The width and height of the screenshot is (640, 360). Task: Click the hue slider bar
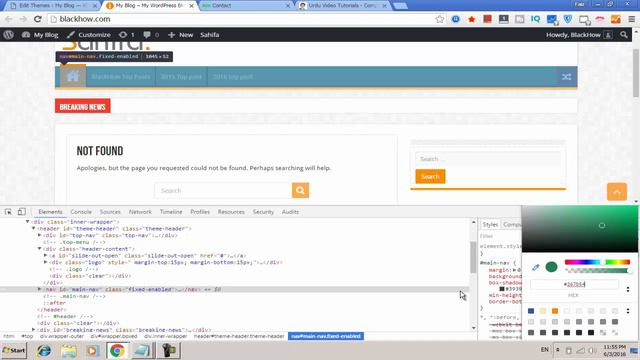[x=597, y=262]
